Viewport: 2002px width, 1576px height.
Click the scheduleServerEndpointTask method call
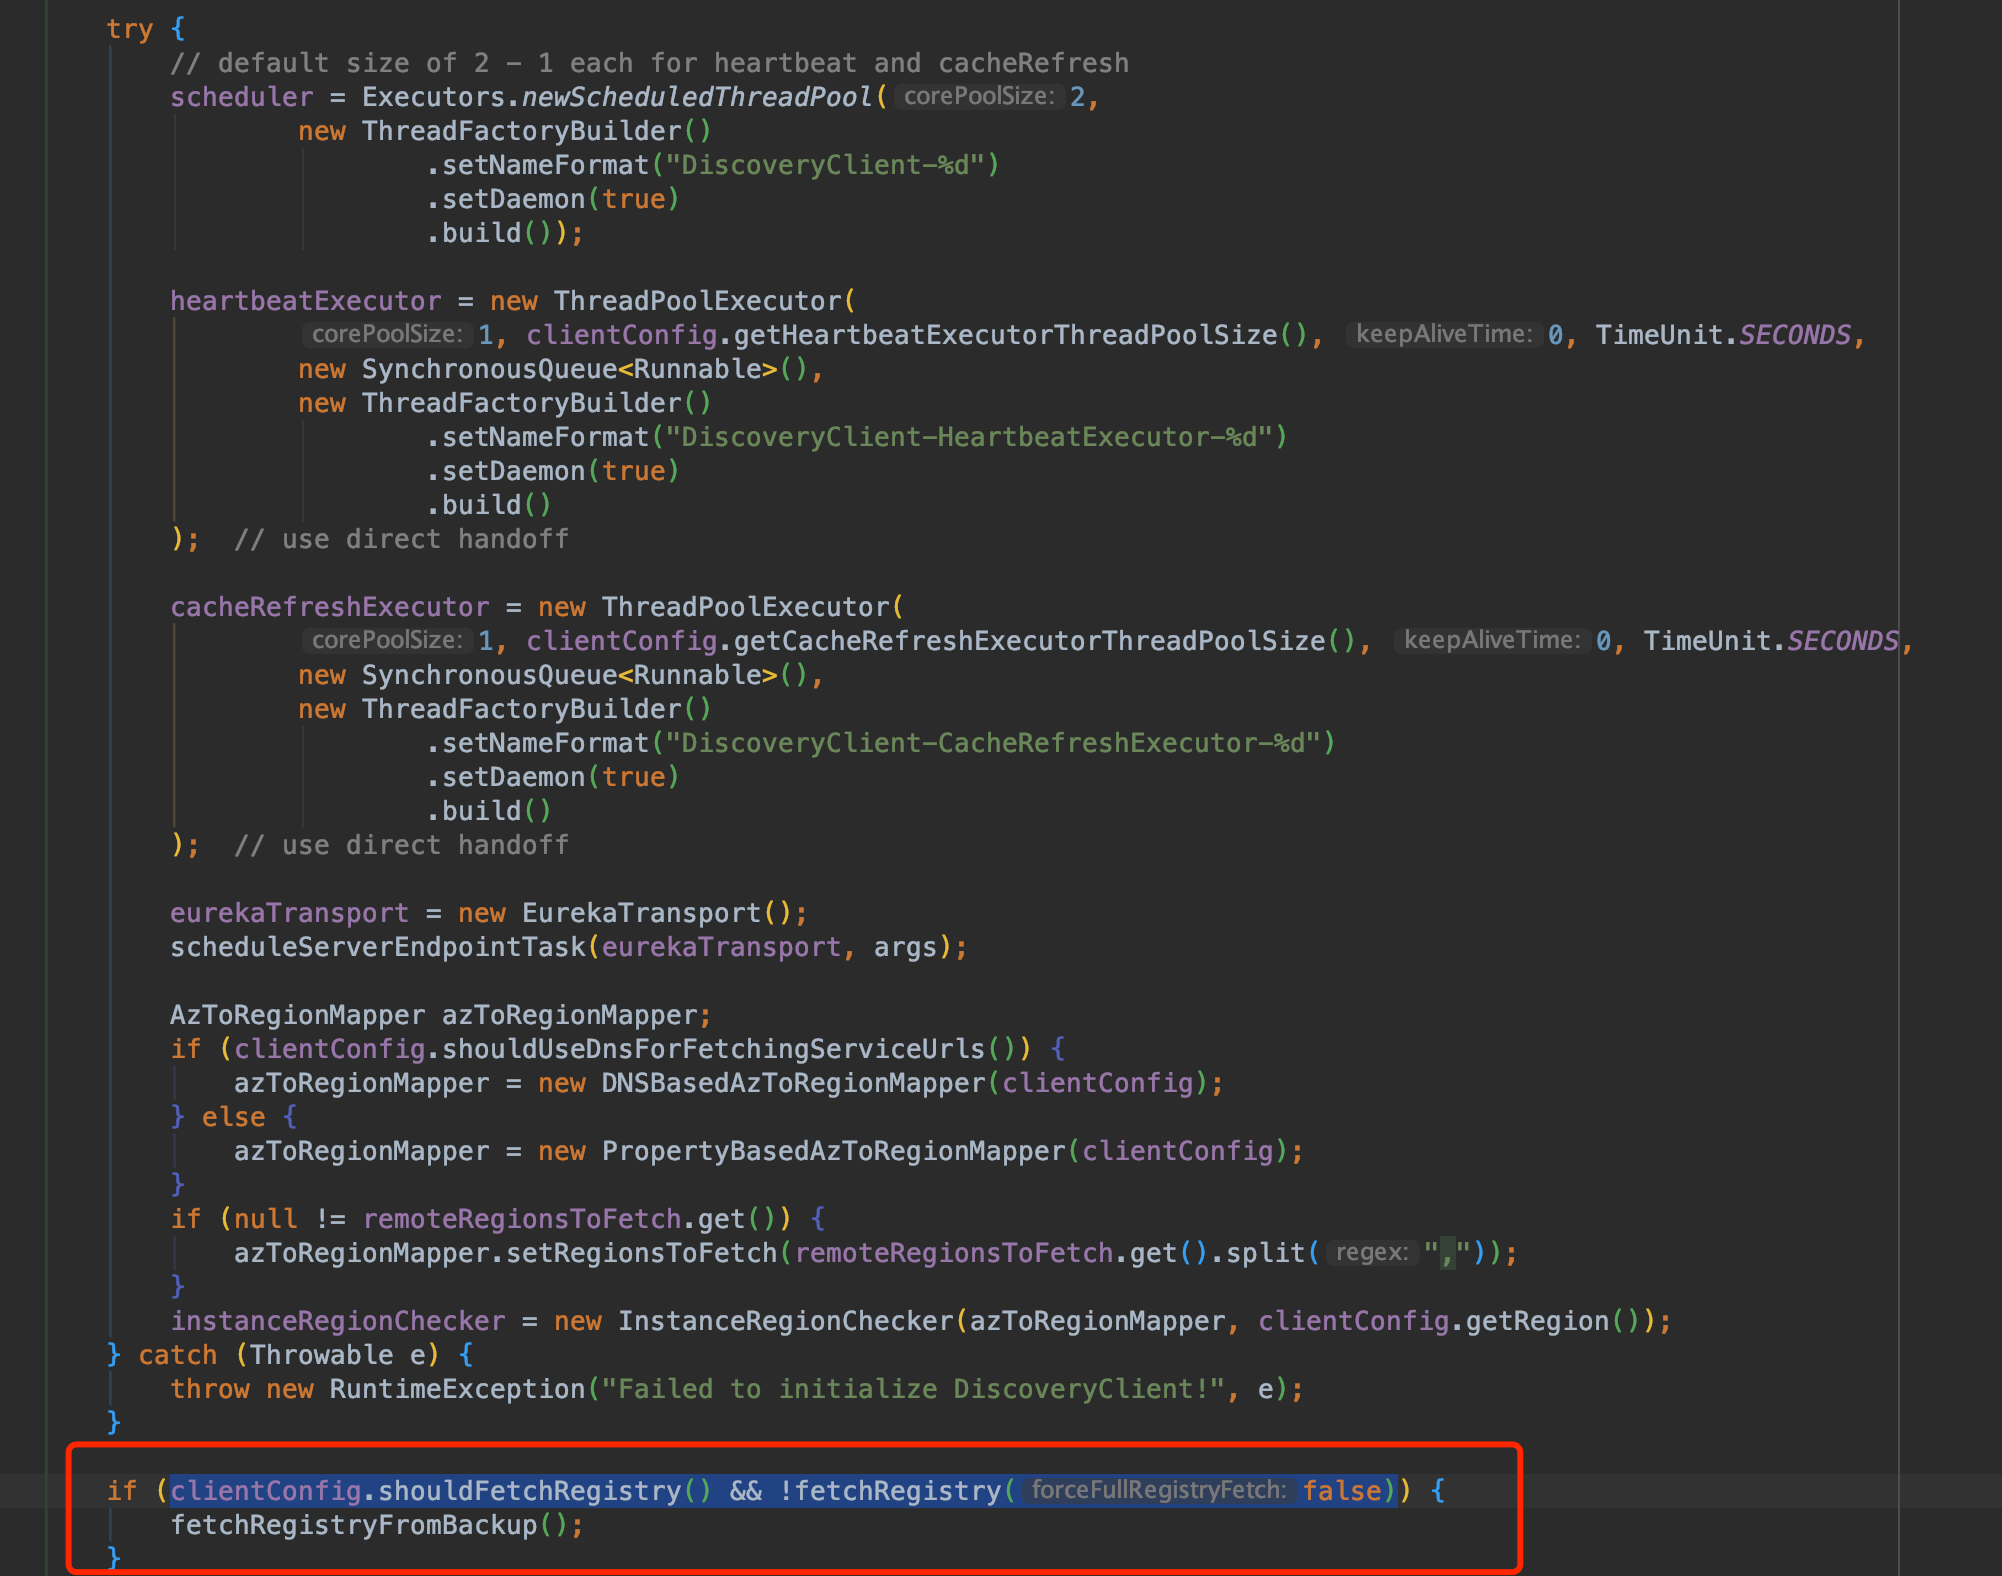[x=378, y=947]
